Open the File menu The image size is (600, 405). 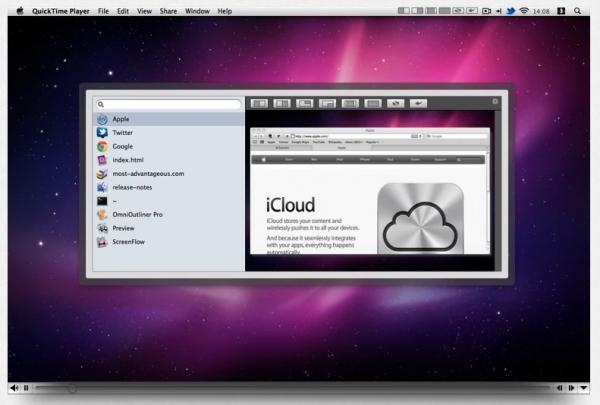tap(103, 11)
